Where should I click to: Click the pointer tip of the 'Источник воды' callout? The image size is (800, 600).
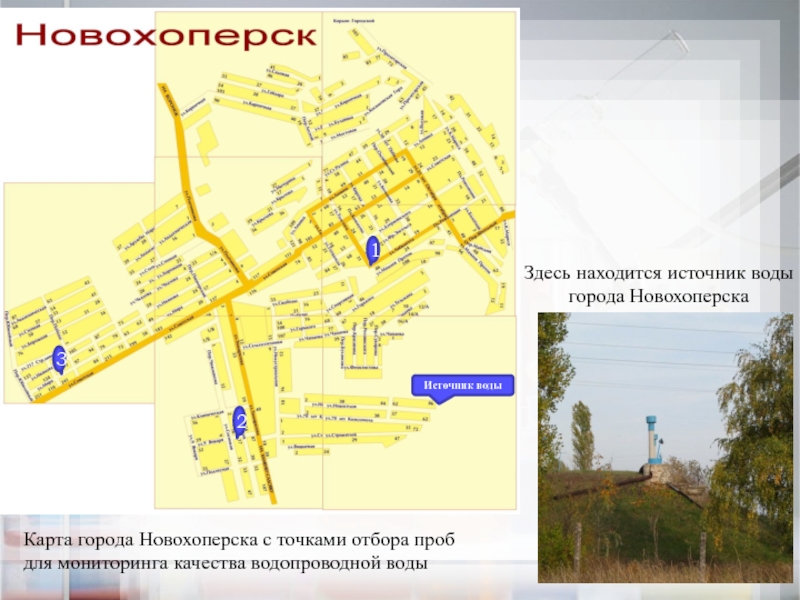(437, 402)
